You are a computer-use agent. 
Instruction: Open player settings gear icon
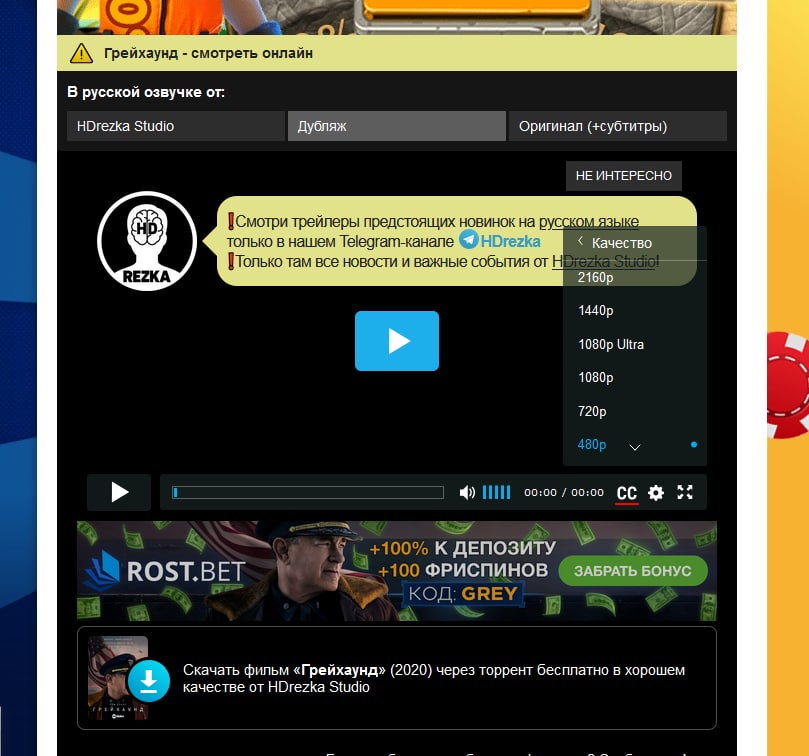pyautogui.click(x=656, y=492)
